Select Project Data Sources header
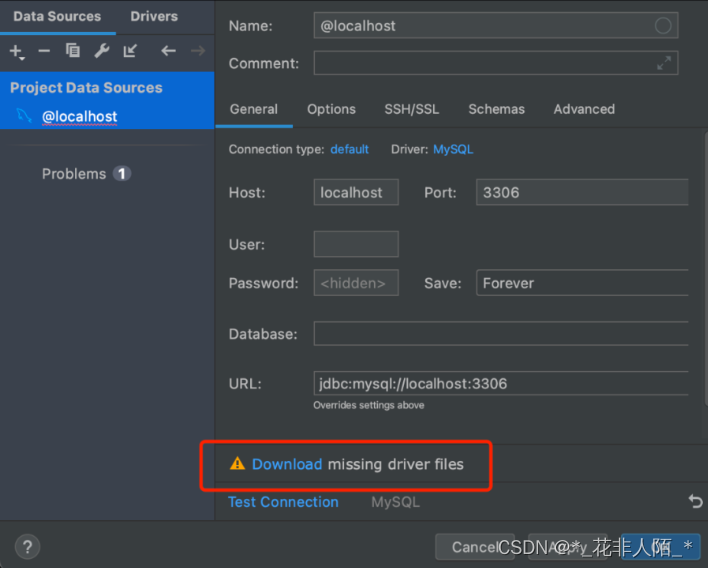The width and height of the screenshot is (708, 568). tap(86, 88)
